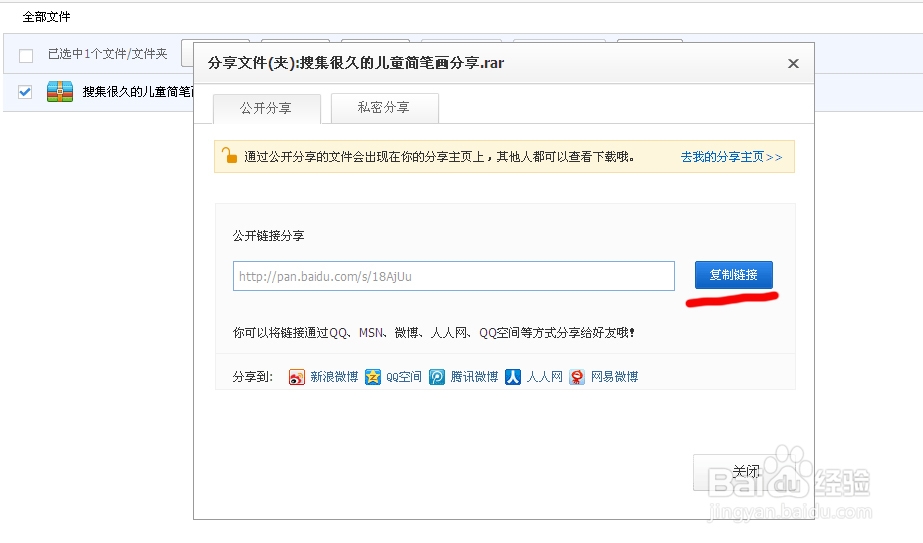Image resolution: width=923 pixels, height=543 pixels.
Task: Click the 公开链接分享 label
Action: pyautogui.click(x=268, y=236)
